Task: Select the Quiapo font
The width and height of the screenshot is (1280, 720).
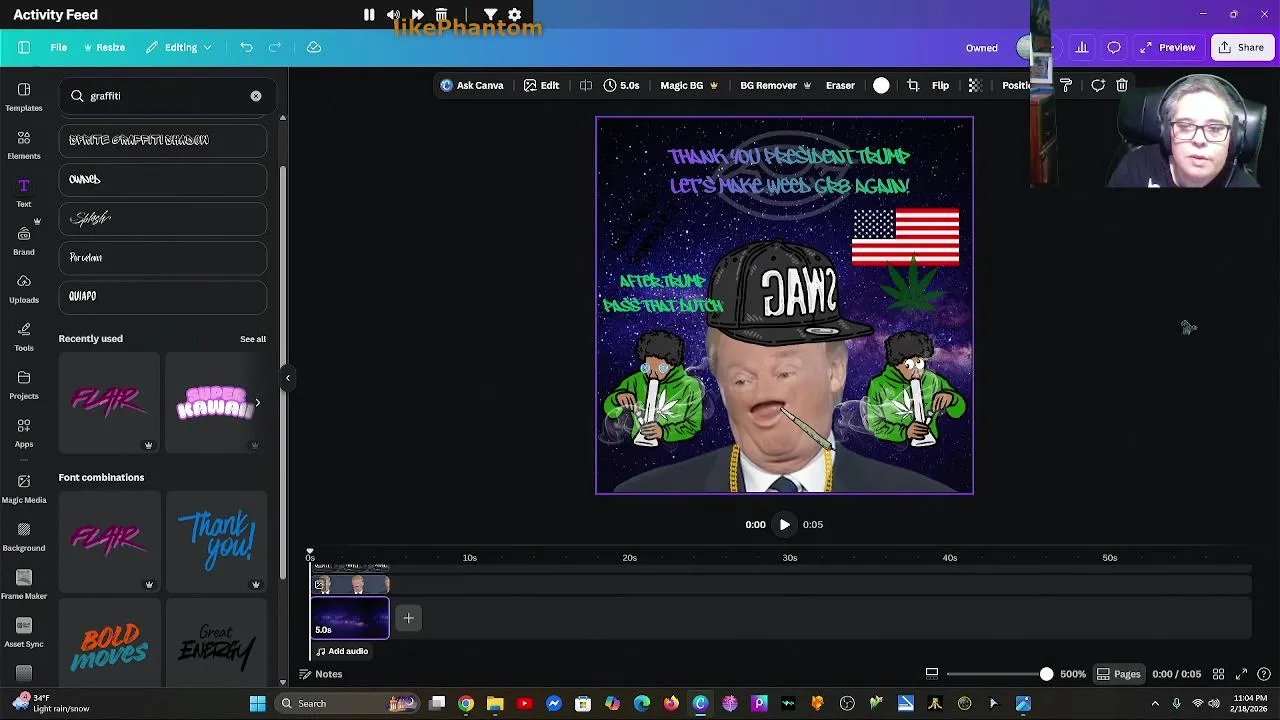Action: coord(163,296)
